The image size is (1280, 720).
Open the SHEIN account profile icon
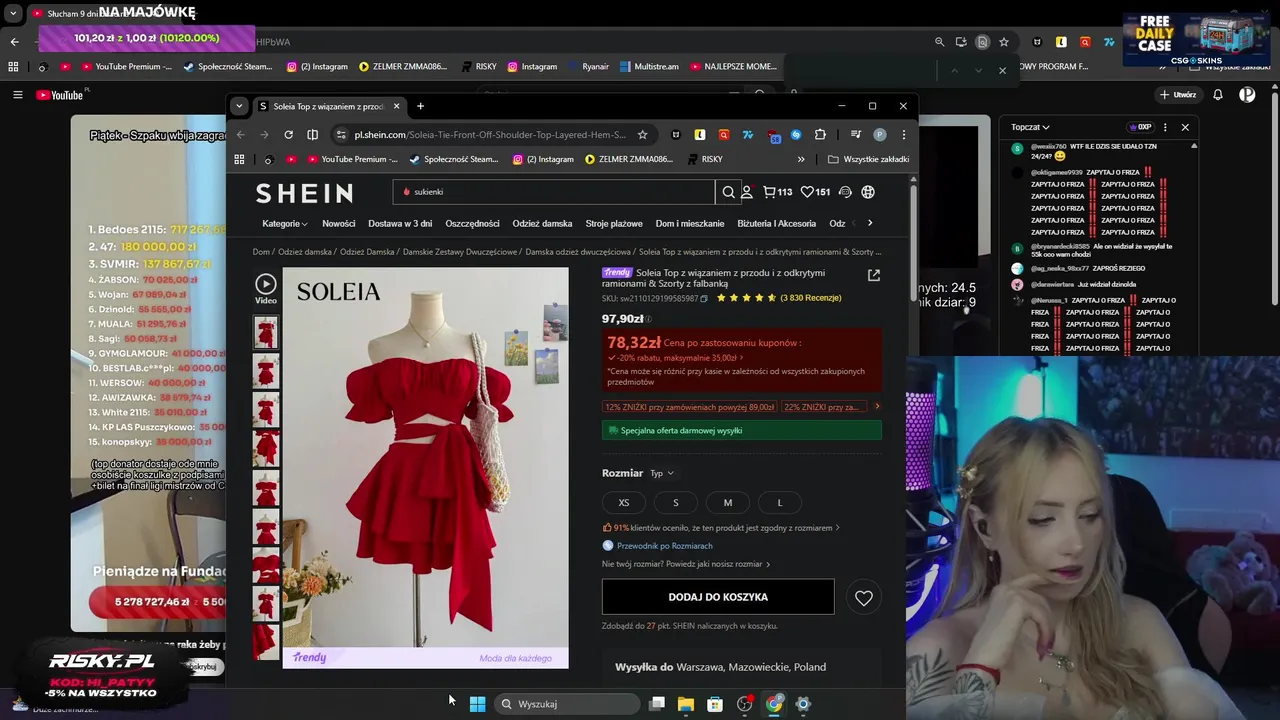pos(746,192)
